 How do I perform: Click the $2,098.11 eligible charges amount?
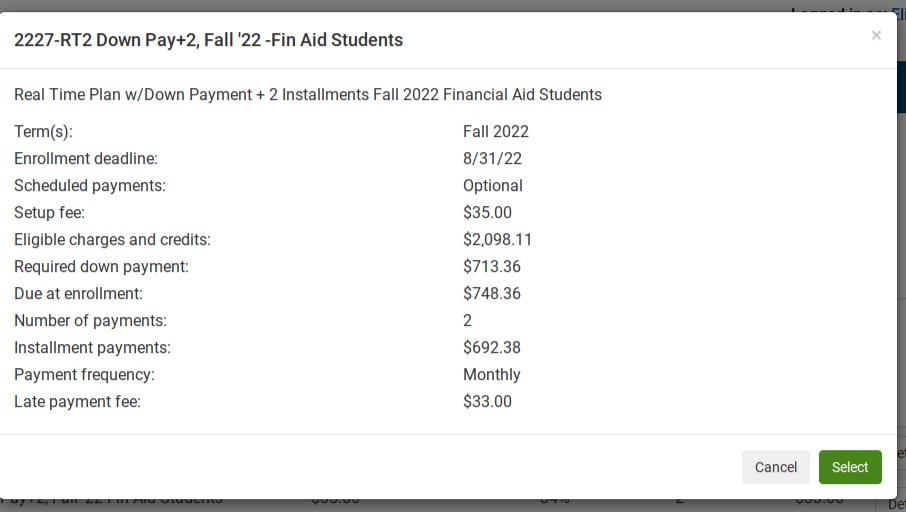(497, 240)
